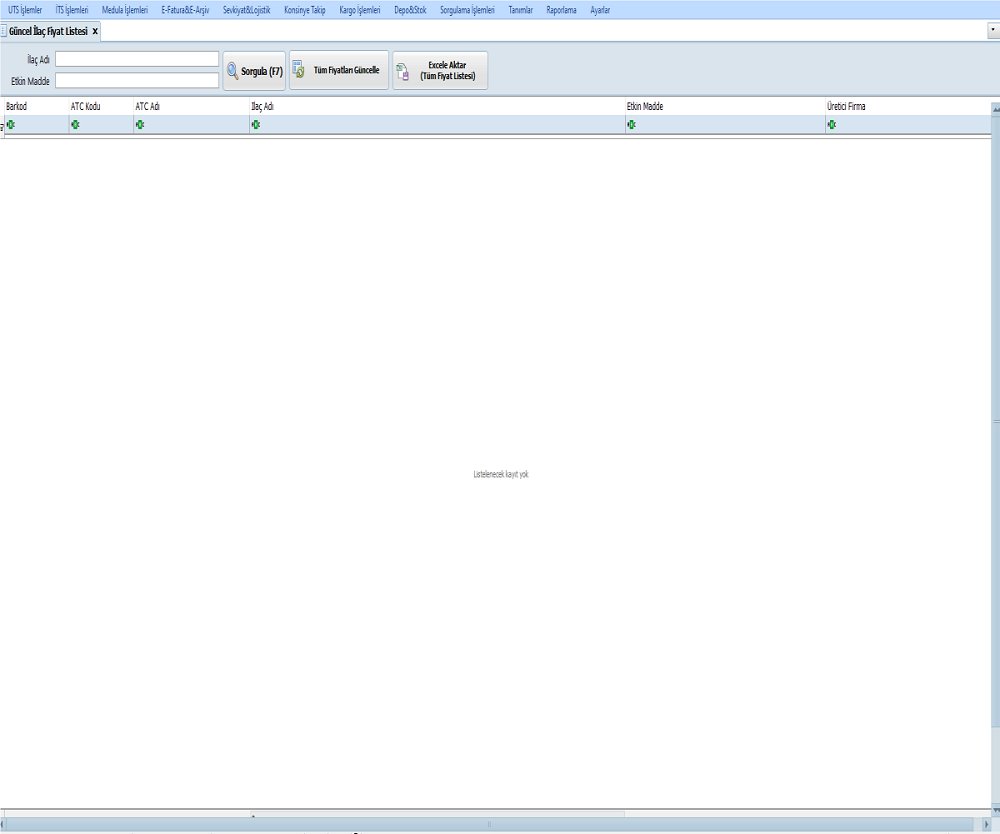Close the Güncel İlaç Fiyat Listesi tab
The height and width of the screenshot is (834, 1000).
pos(95,31)
